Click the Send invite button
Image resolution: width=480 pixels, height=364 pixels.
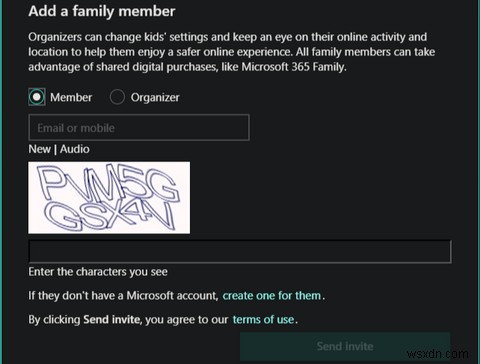coord(345,346)
